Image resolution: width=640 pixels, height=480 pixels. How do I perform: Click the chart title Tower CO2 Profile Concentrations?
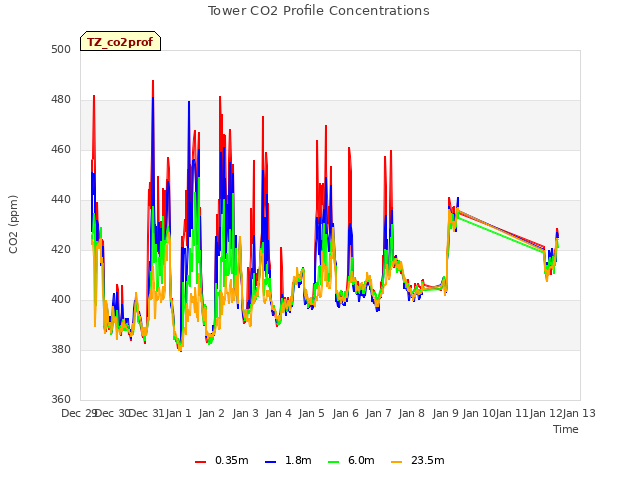tap(318, 11)
